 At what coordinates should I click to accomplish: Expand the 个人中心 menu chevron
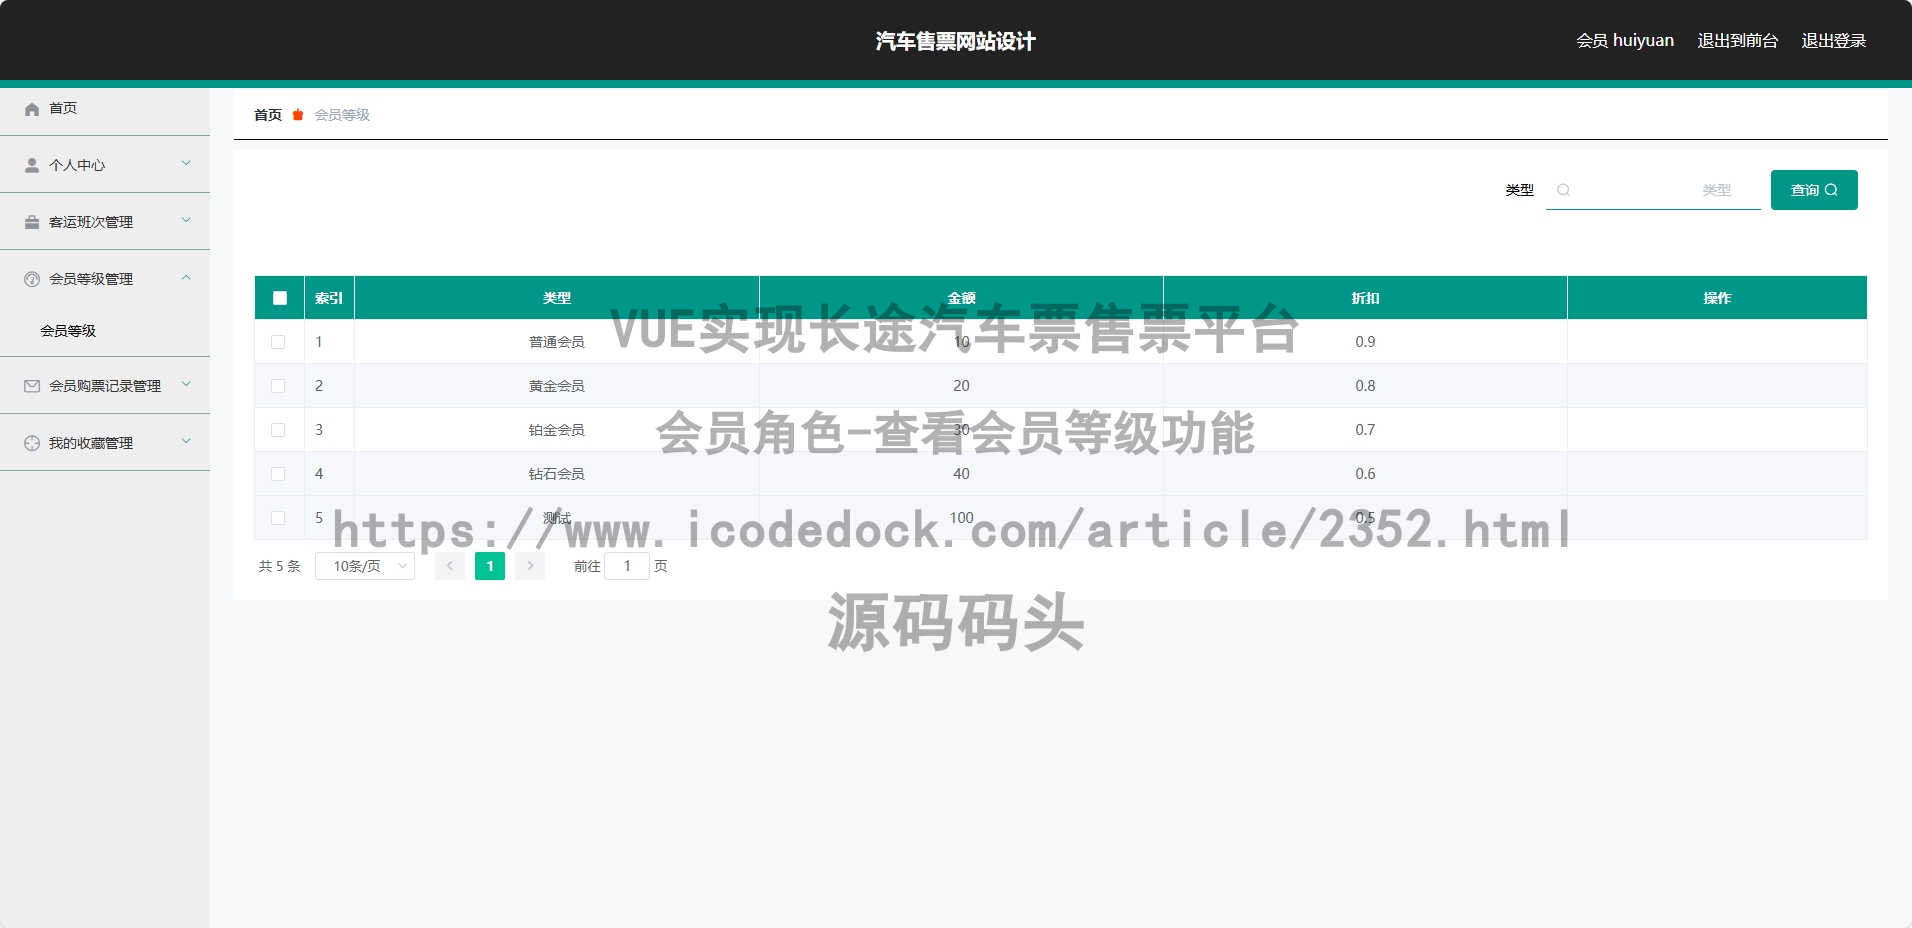coord(186,163)
